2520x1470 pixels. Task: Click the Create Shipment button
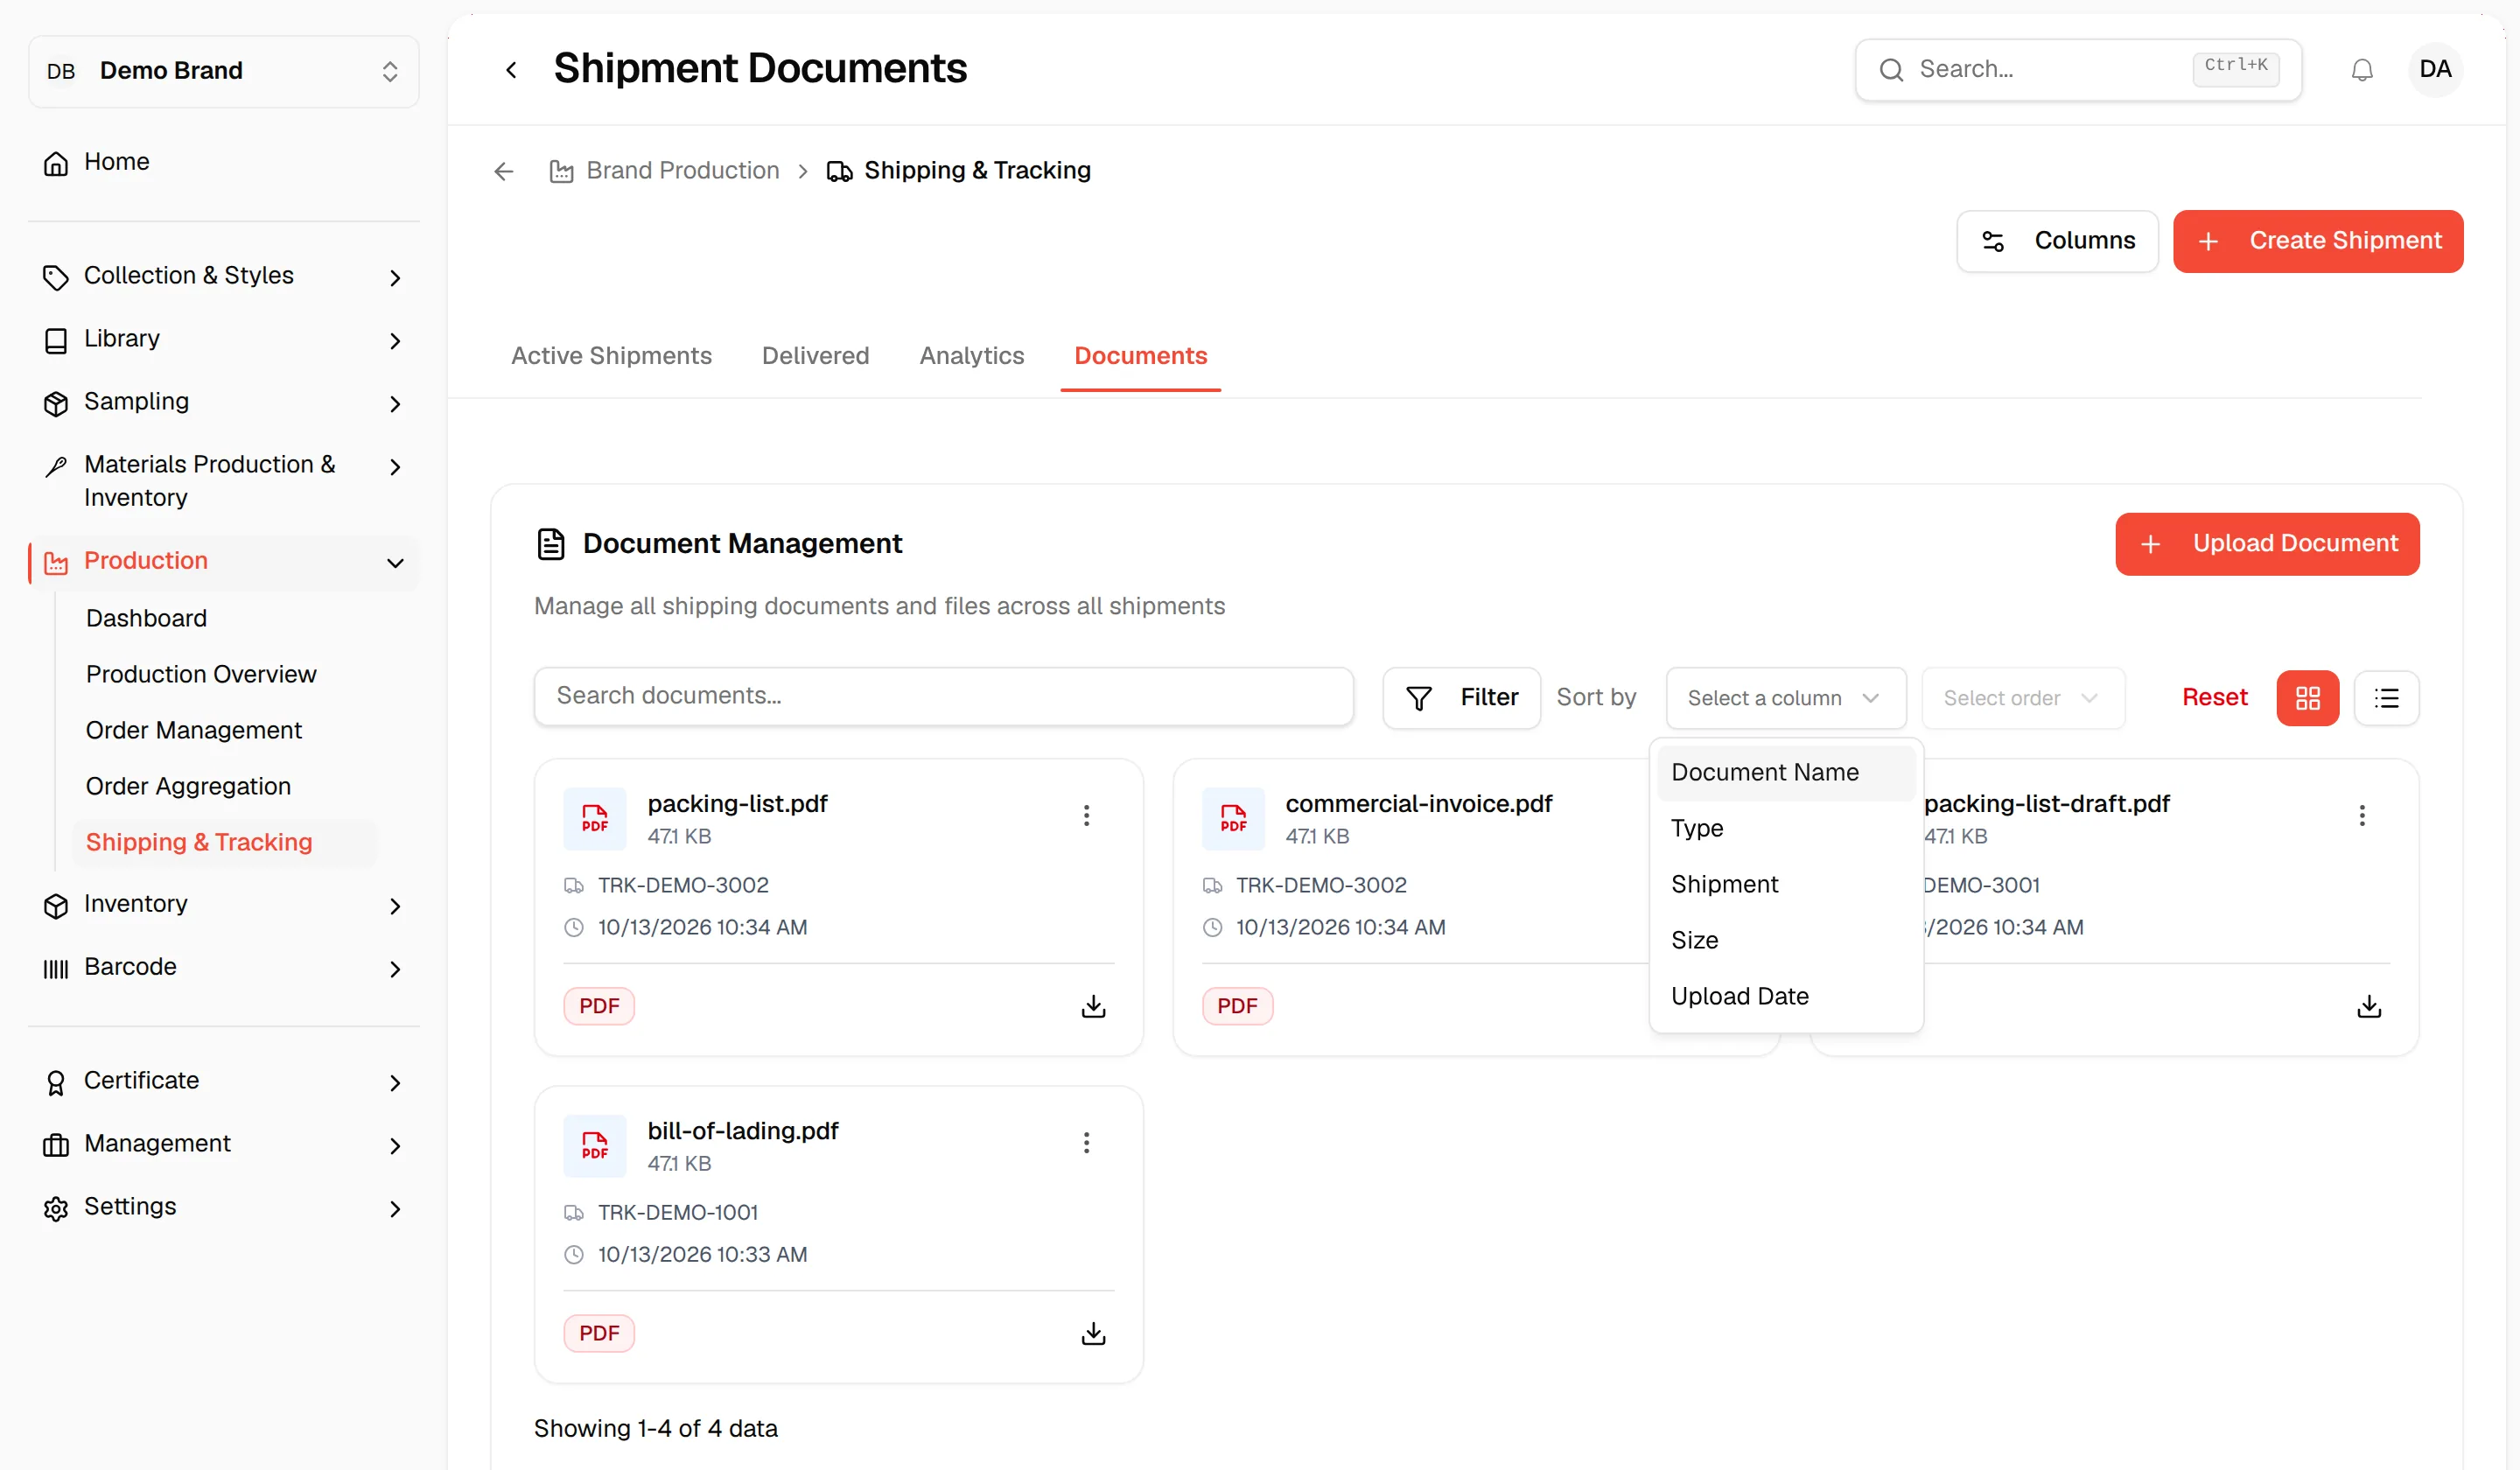[x=2318, y=241]
